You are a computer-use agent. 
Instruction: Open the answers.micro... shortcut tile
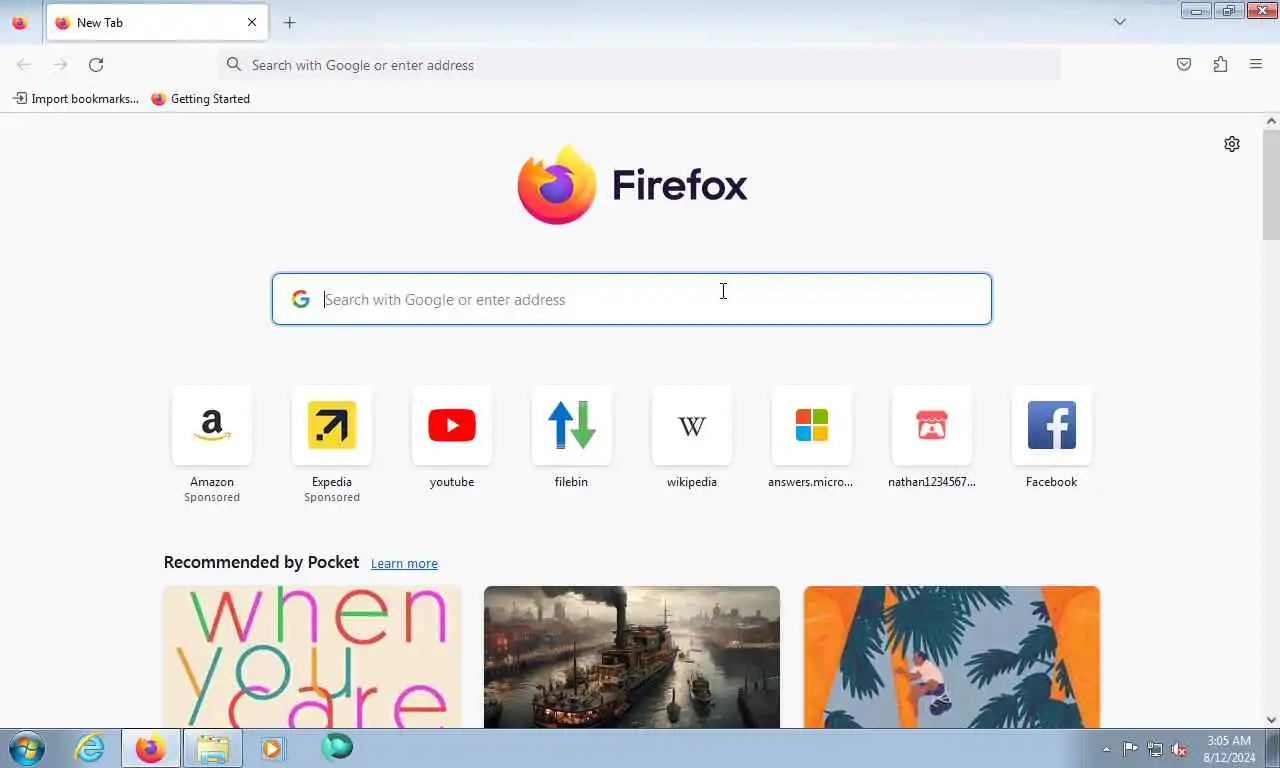point(812,426)
